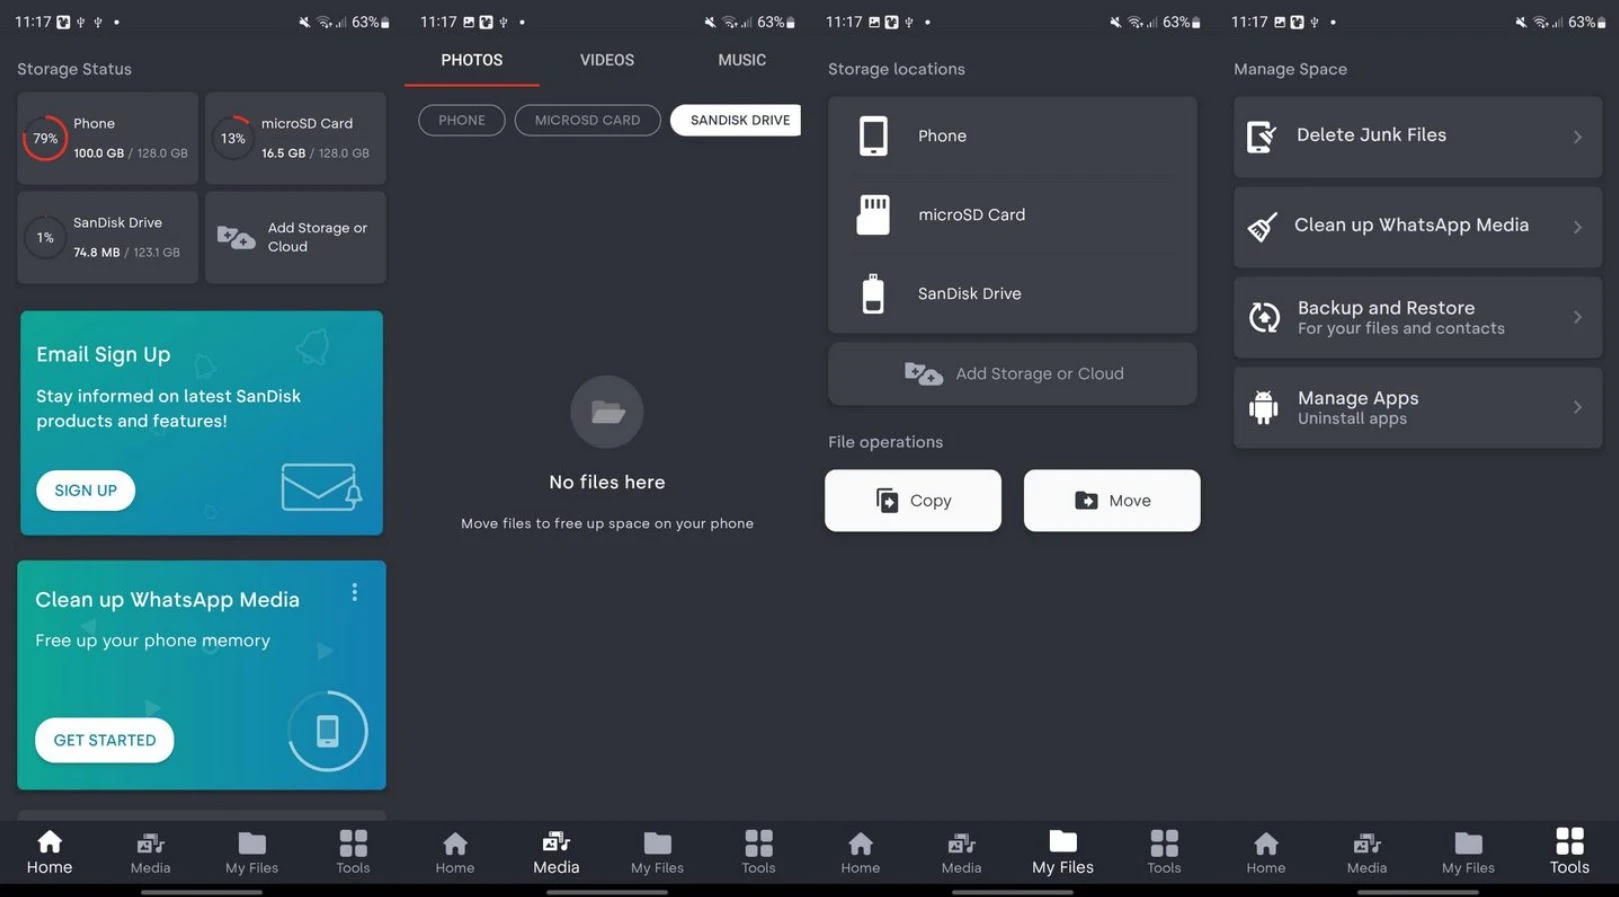Tap active Tools tab in fourth screen
This screenshot has height=897, width=1619.
(x=1569, y=853)
